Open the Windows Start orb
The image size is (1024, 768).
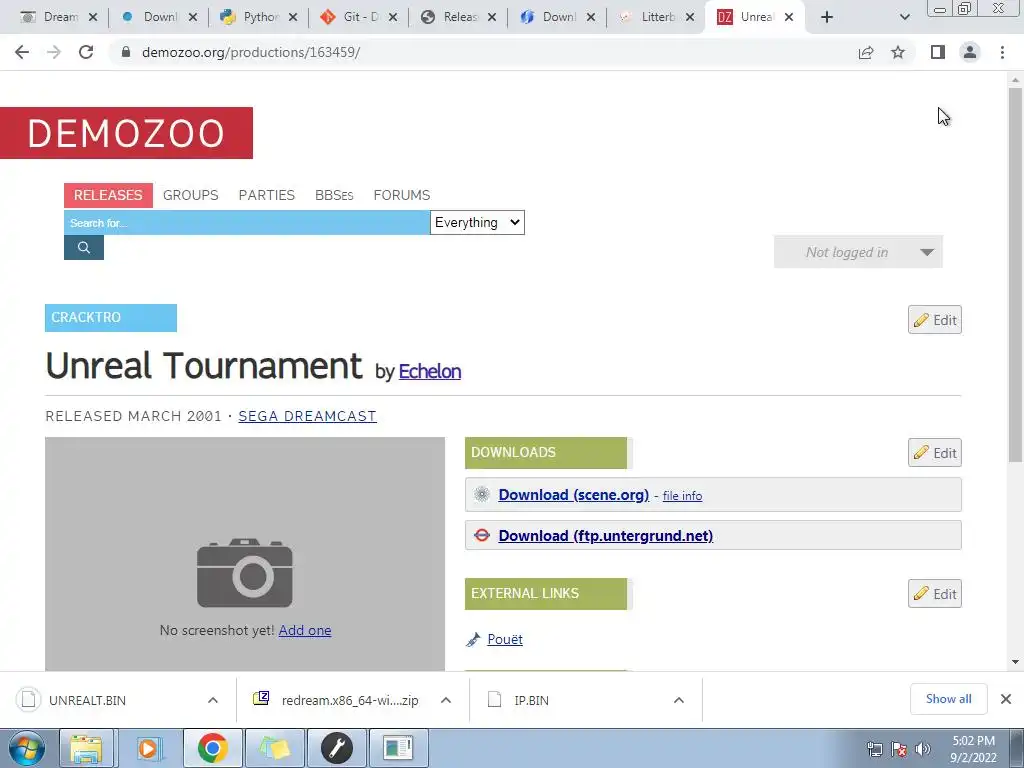tap(27, 748)
